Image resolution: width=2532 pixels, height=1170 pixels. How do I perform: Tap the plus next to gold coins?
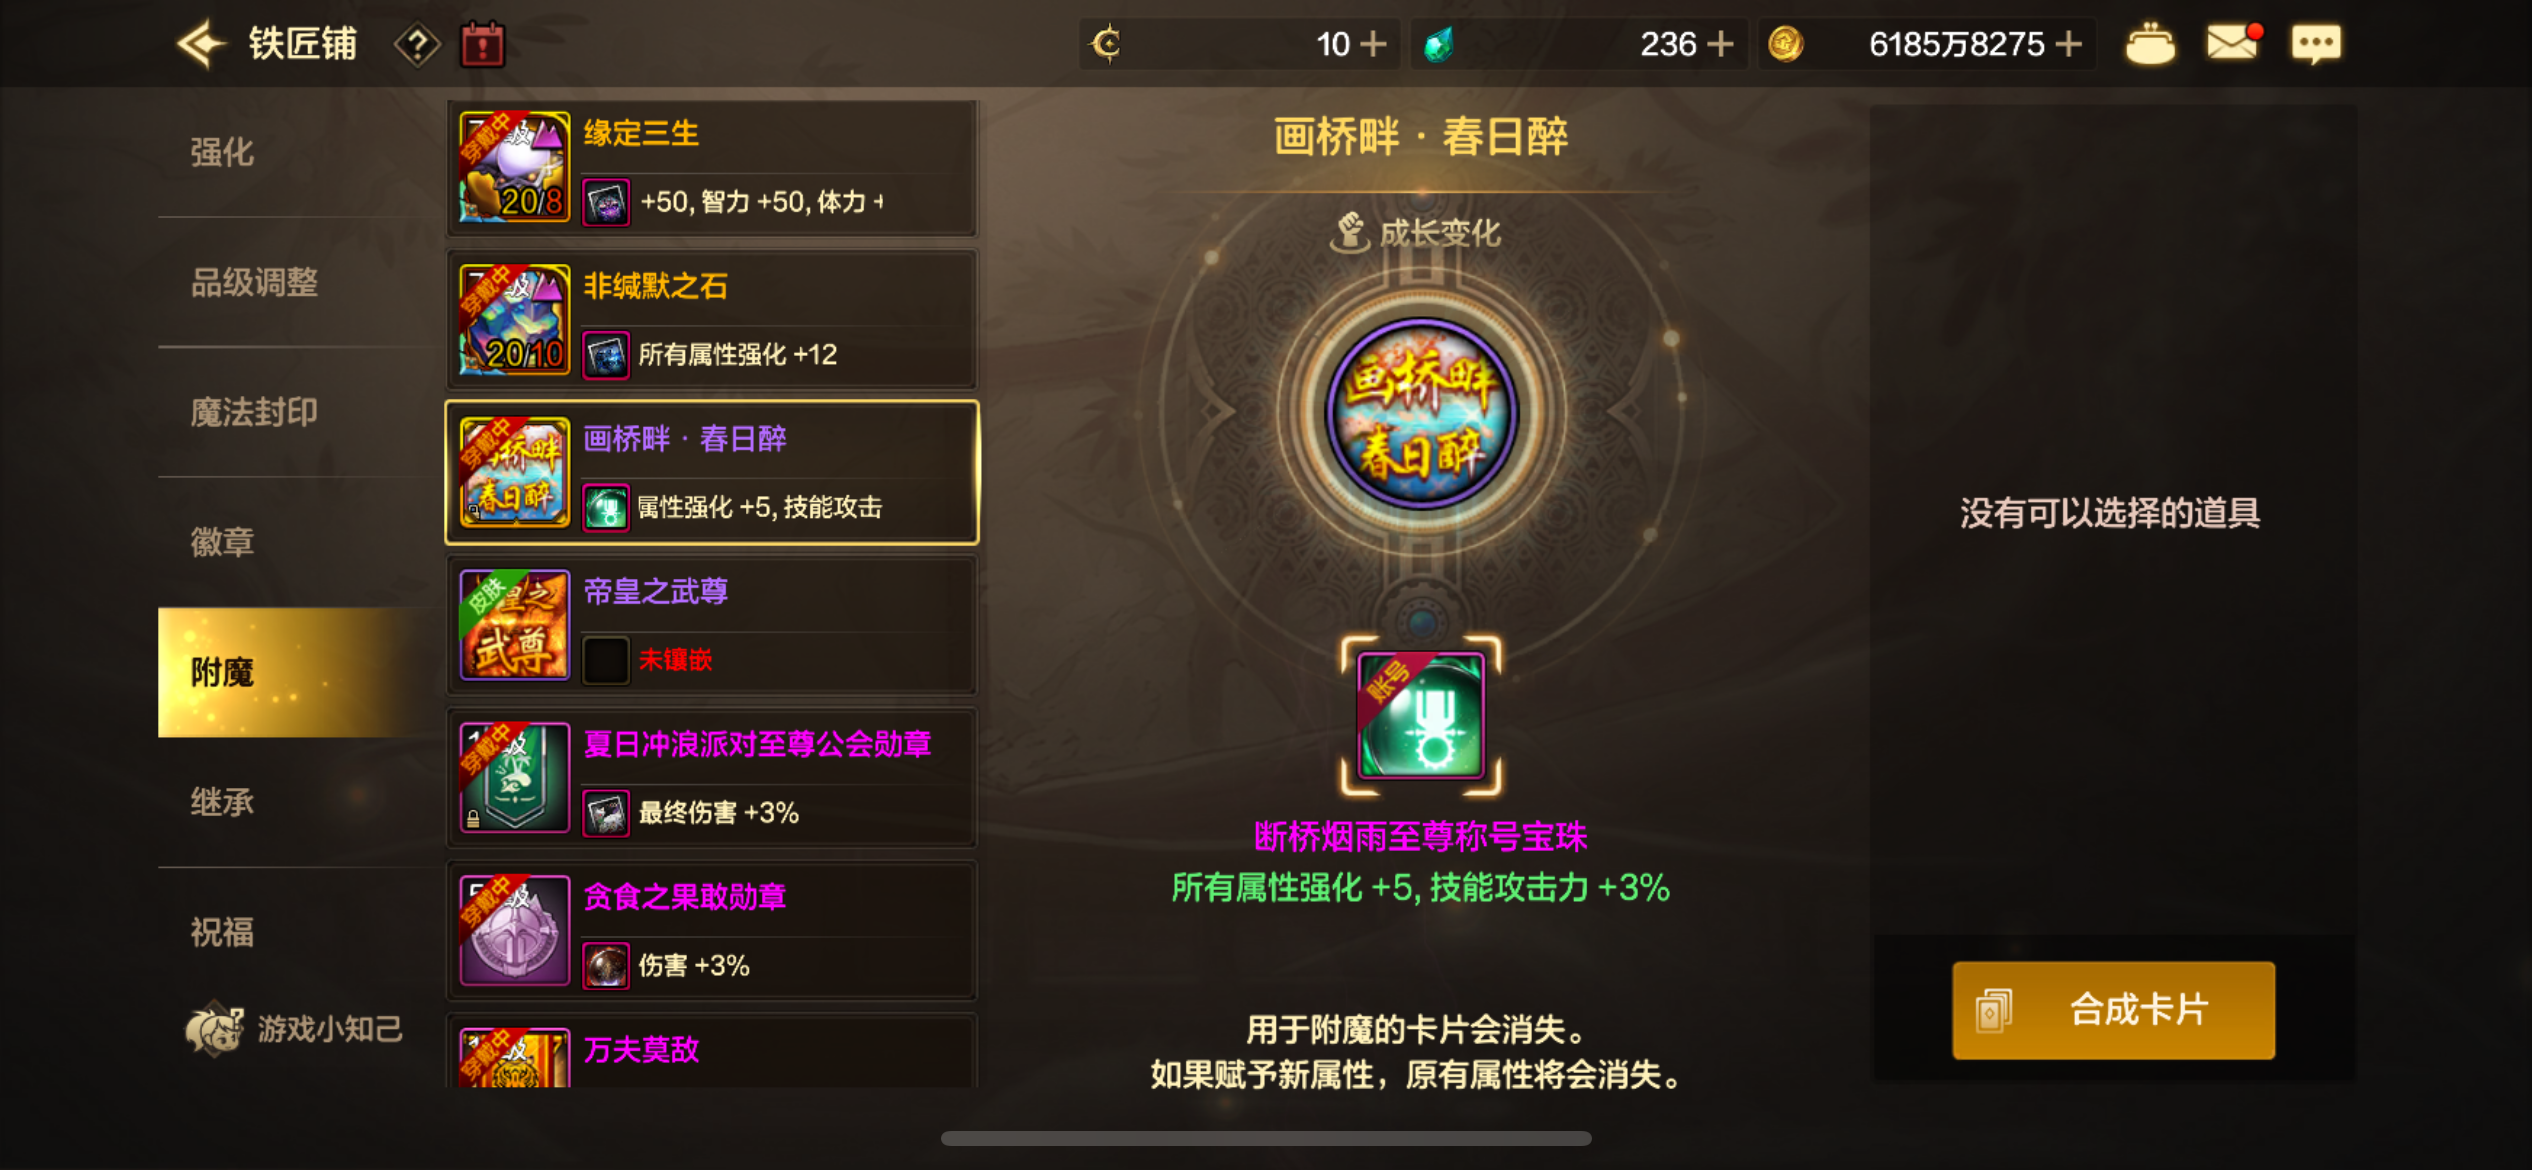2069,44
